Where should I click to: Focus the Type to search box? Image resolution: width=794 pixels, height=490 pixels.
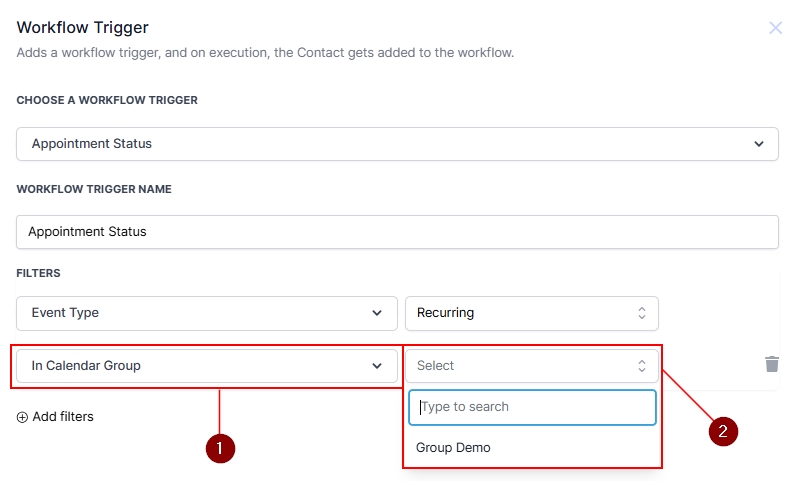click(532, 407)
